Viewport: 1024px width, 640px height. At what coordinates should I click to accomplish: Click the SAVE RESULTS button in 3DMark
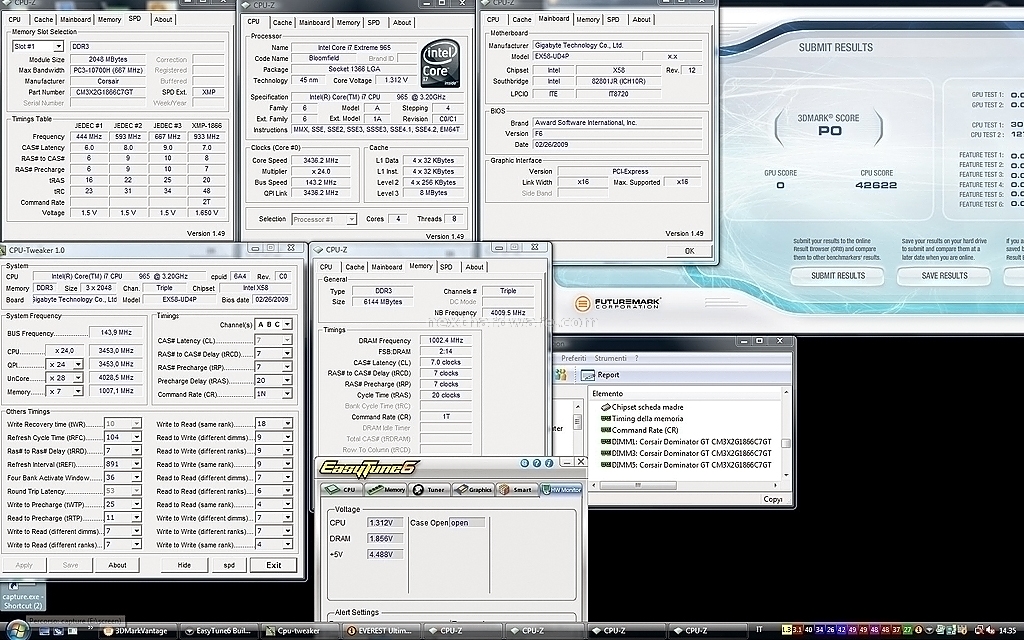click(944, 276)
